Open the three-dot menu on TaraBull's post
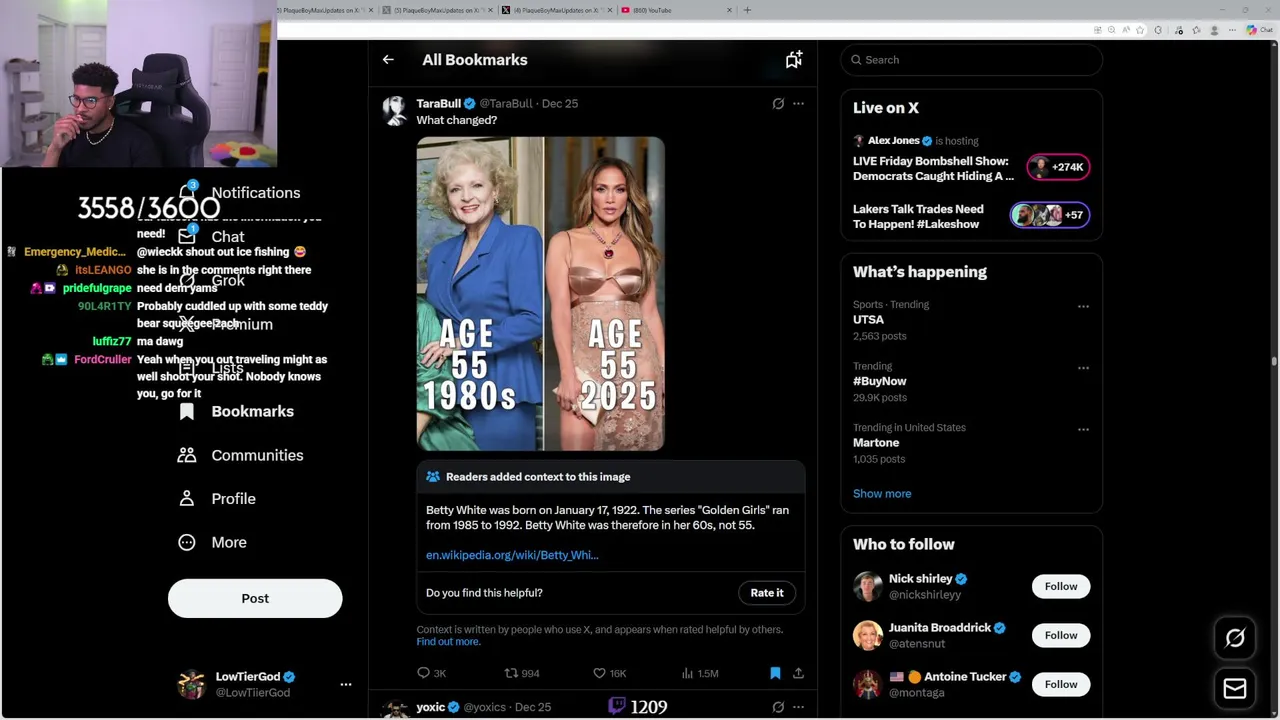Image resolution: width=1280 pixels, height=720 pixels. [798, 103]
